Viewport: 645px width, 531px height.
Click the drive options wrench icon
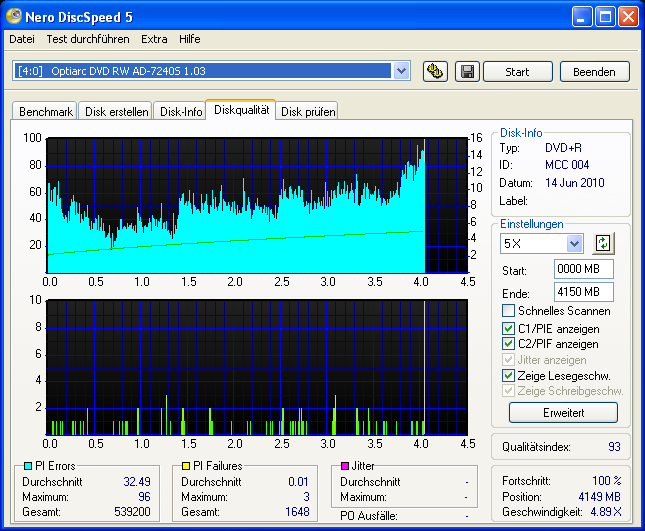(x=435, y=72)
